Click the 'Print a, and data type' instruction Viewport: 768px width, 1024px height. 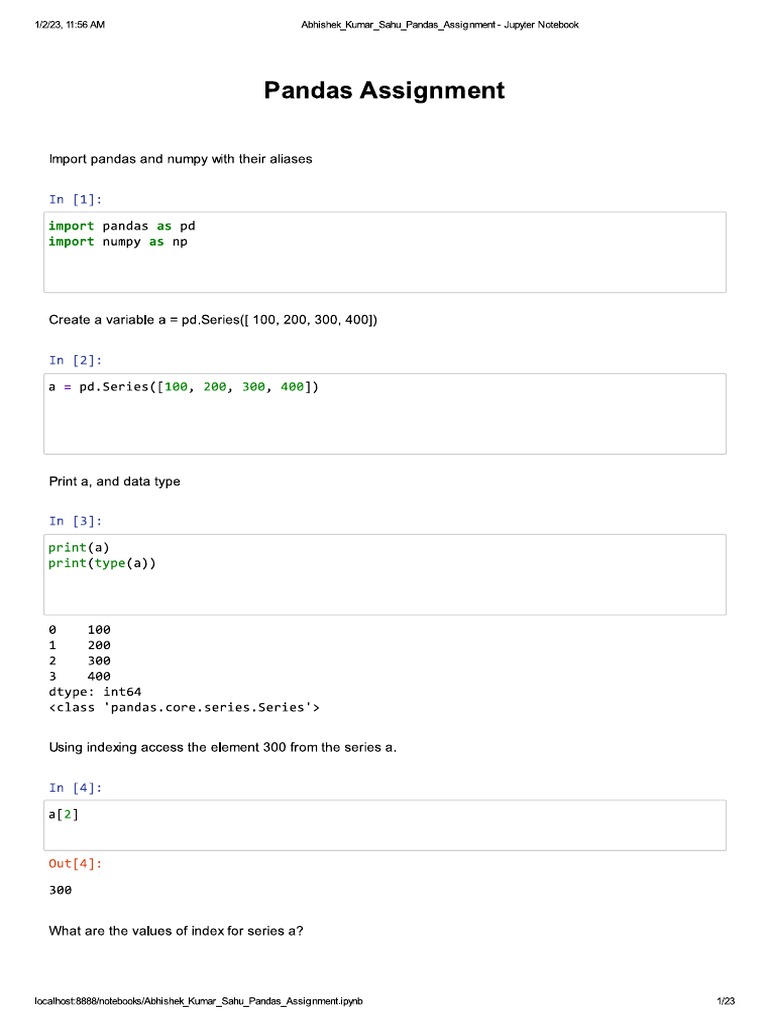click(x=115, y=481)
